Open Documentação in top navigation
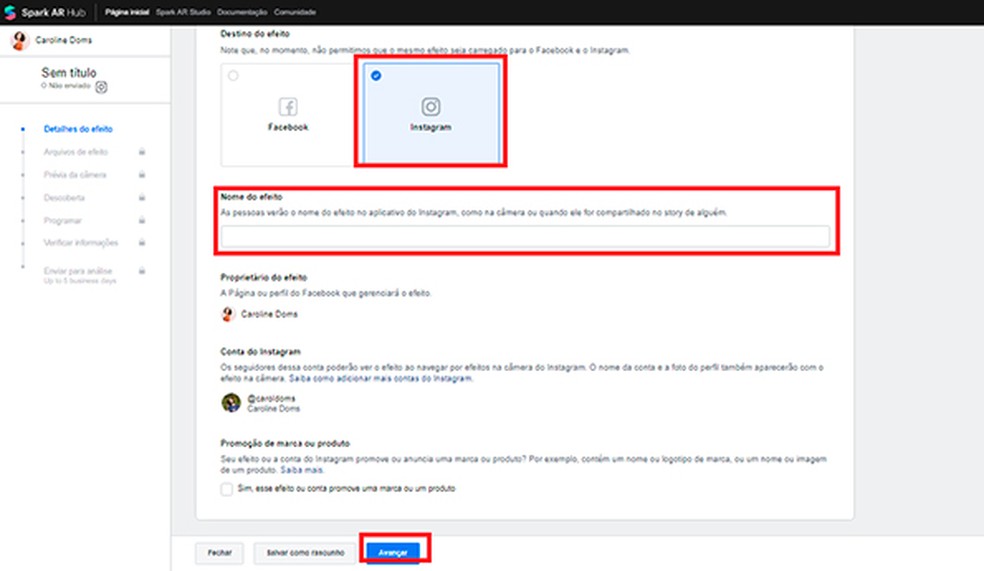The height and width of the screenshot is (571, 984). pyautogui.click(x=242, y=12)
